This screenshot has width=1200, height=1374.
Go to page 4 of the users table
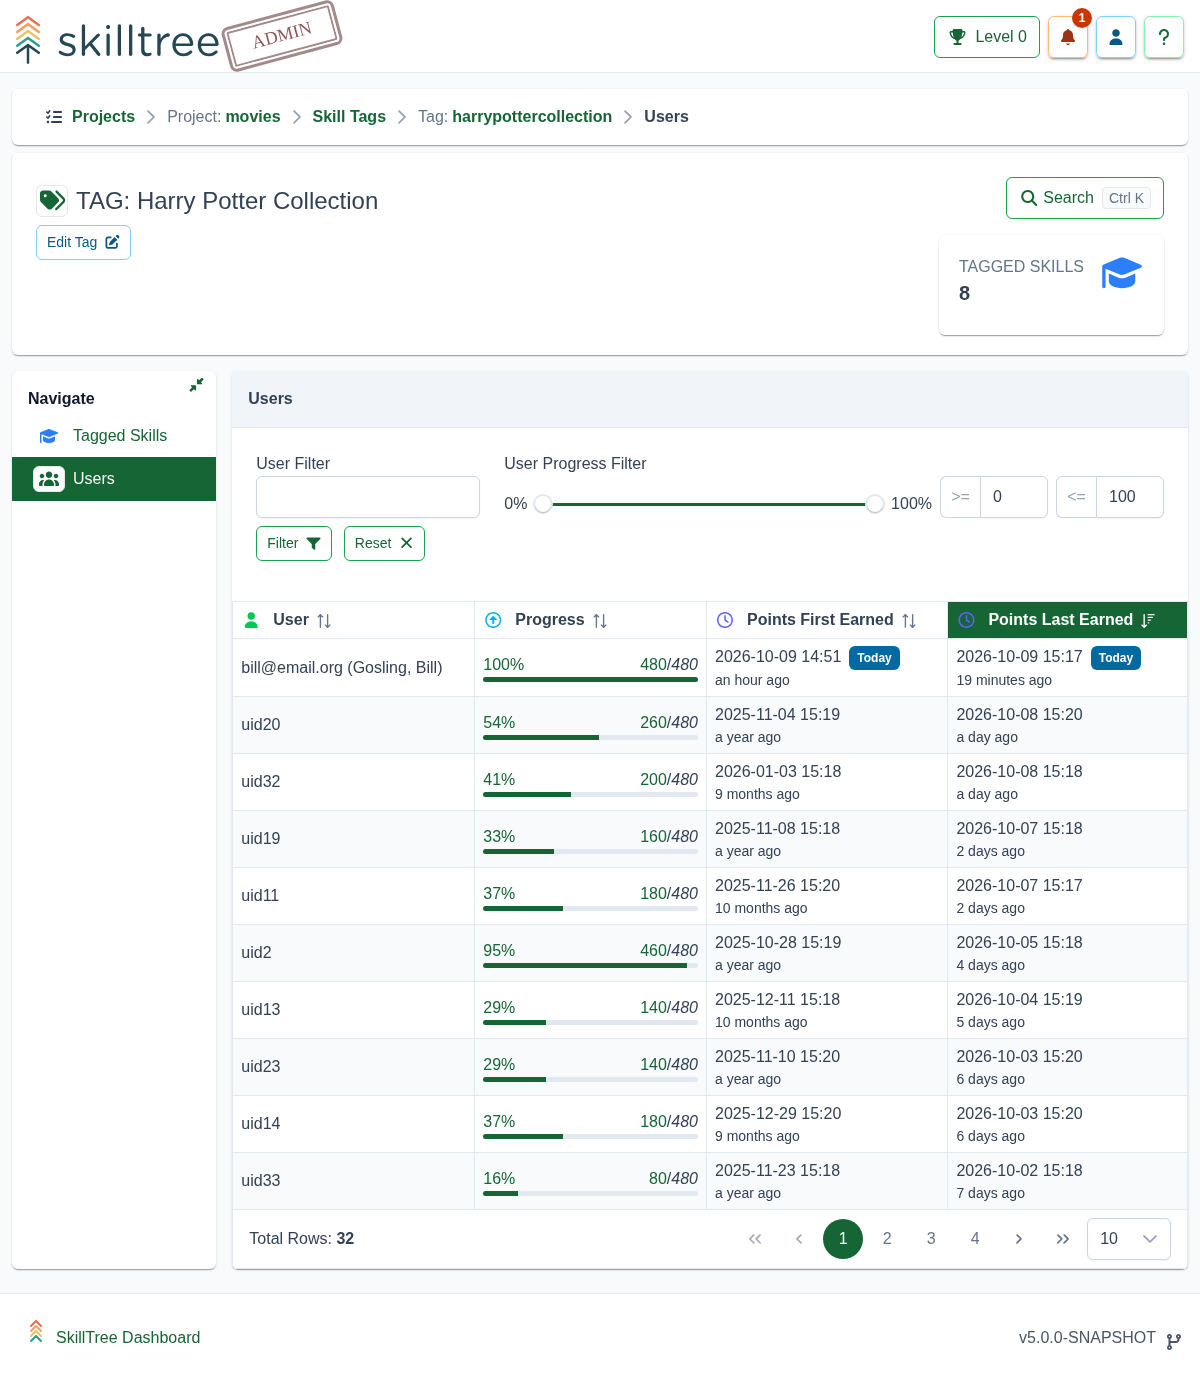point(975,1239)
